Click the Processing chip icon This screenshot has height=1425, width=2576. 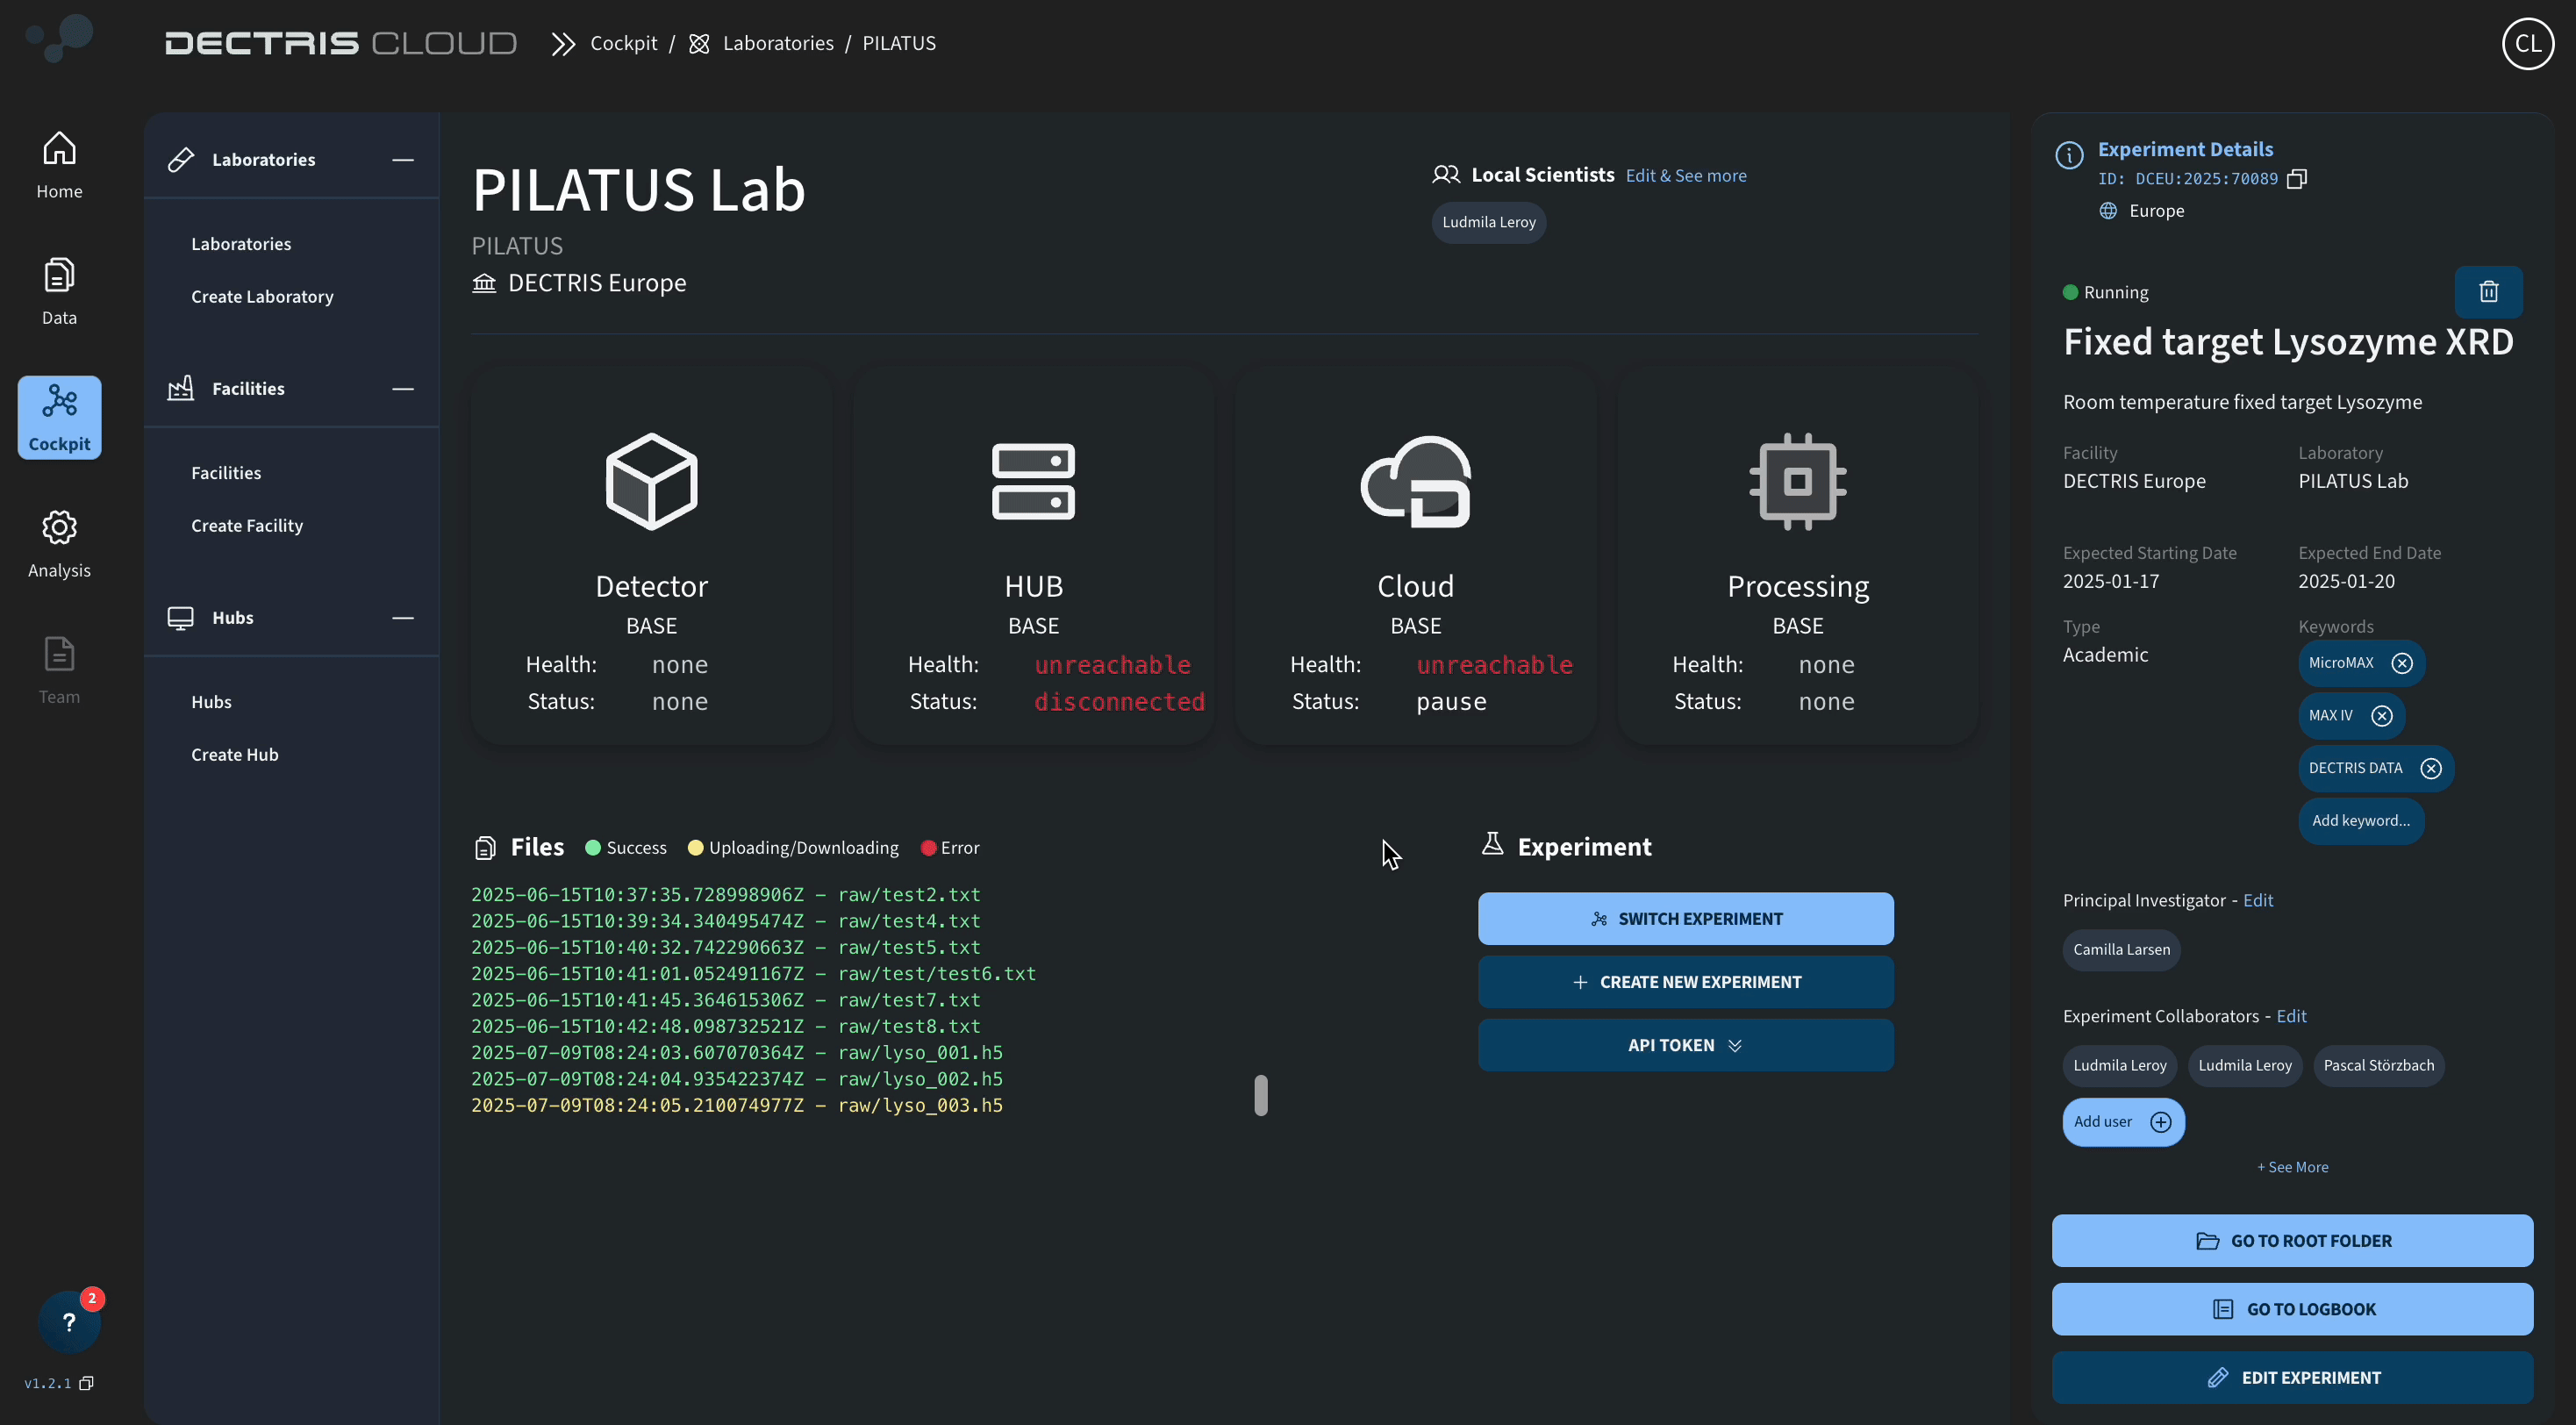(x=1797, y=482)
